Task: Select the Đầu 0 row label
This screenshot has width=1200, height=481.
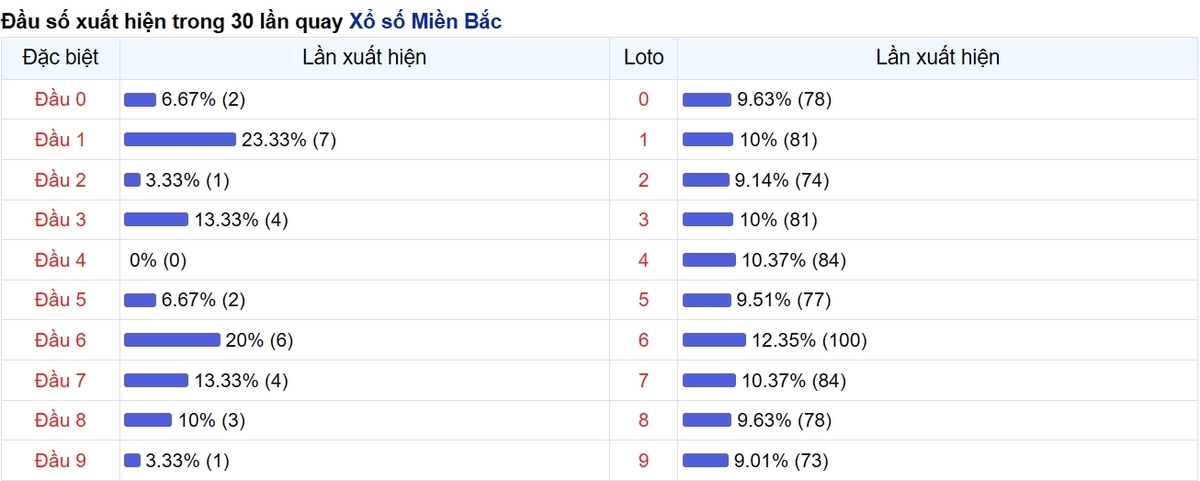Action: coord(60,99)
